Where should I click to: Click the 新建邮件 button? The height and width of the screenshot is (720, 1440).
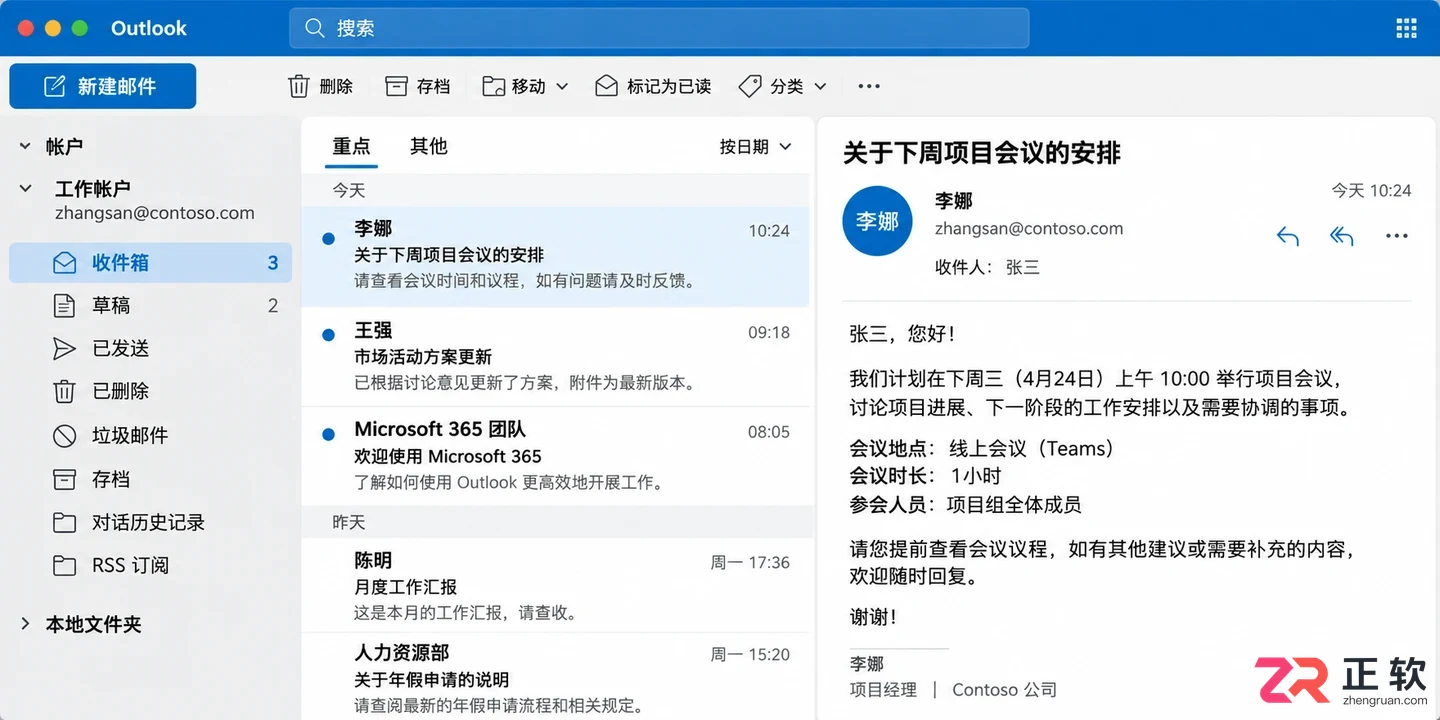coord(103,86)
